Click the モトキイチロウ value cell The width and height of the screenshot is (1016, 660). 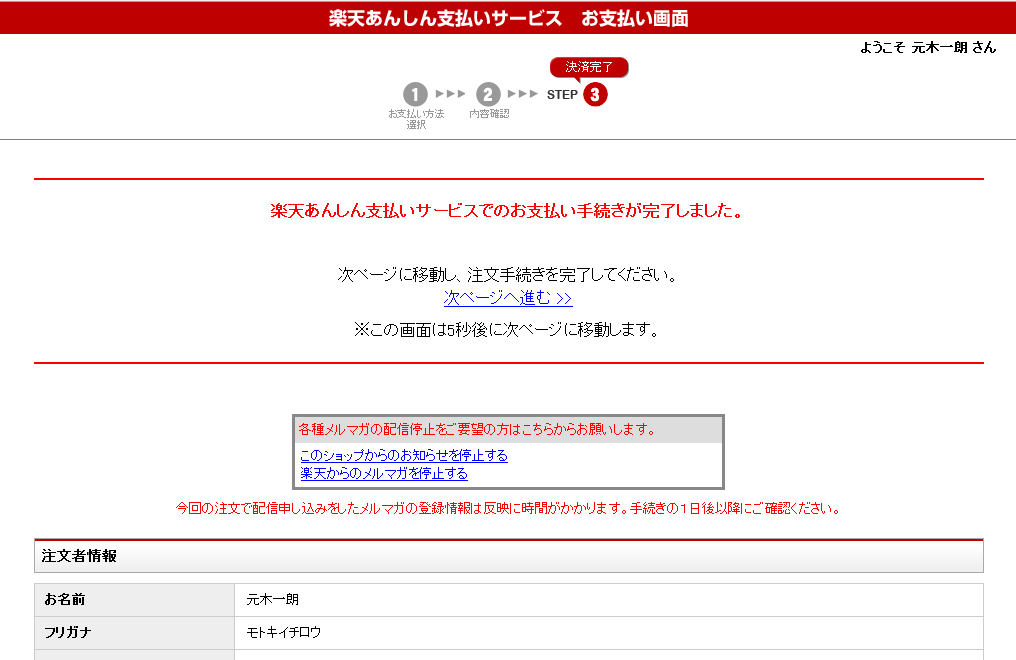(609, 633)
